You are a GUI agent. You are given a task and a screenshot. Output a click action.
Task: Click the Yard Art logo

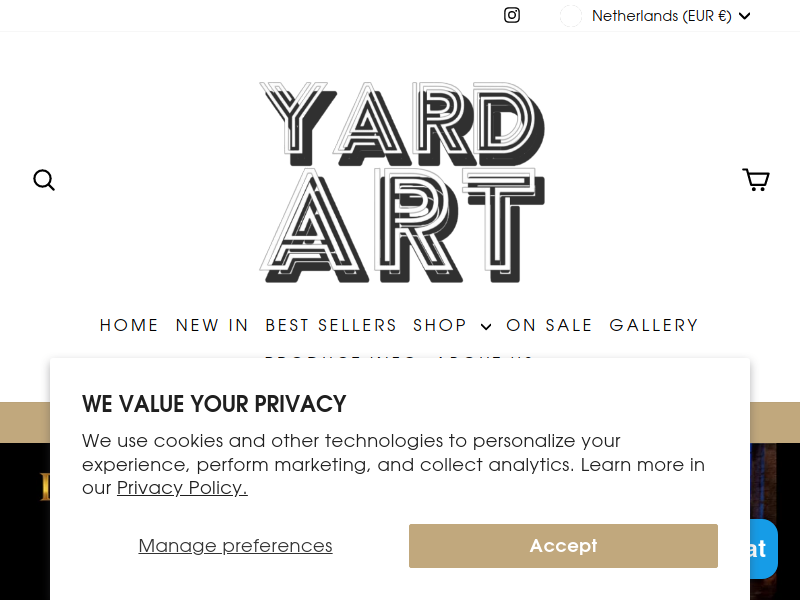click(402, 182)
